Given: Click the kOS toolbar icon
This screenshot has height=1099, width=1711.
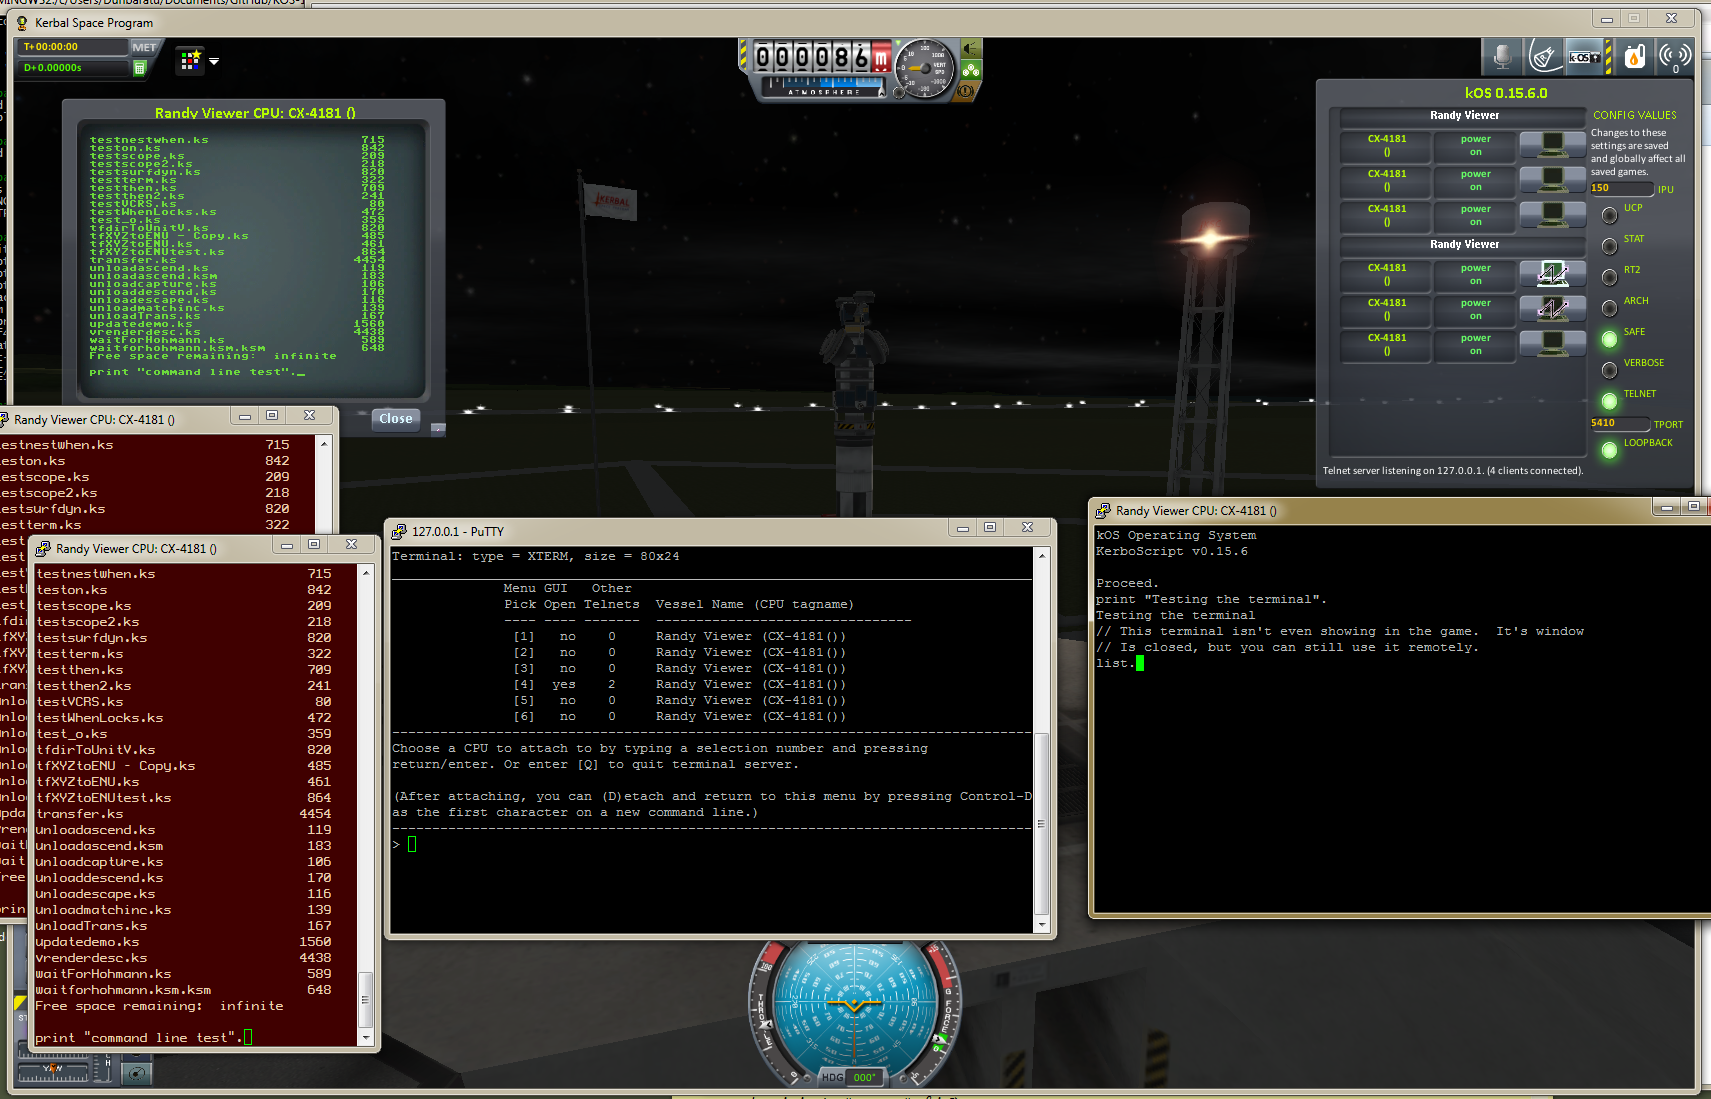Looking at the screenshot, I should pos(1585,57).
